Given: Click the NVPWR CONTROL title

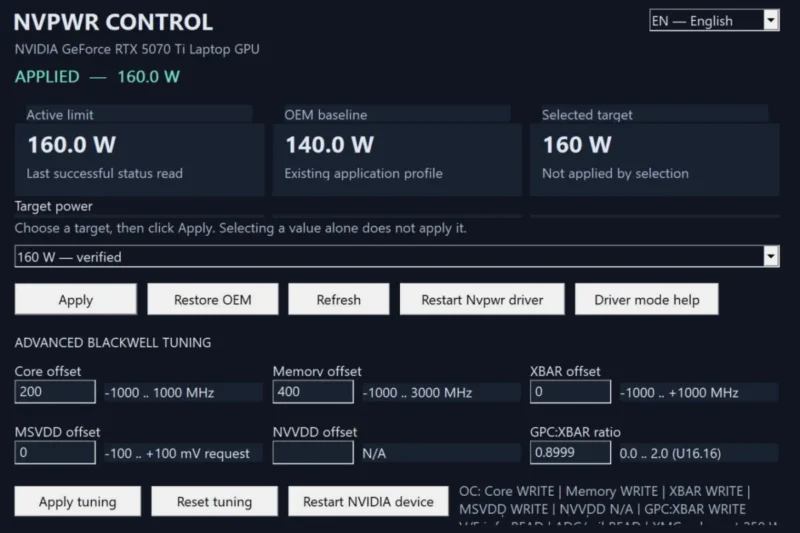Looking at the screenshot, I should tap(113, 22).
